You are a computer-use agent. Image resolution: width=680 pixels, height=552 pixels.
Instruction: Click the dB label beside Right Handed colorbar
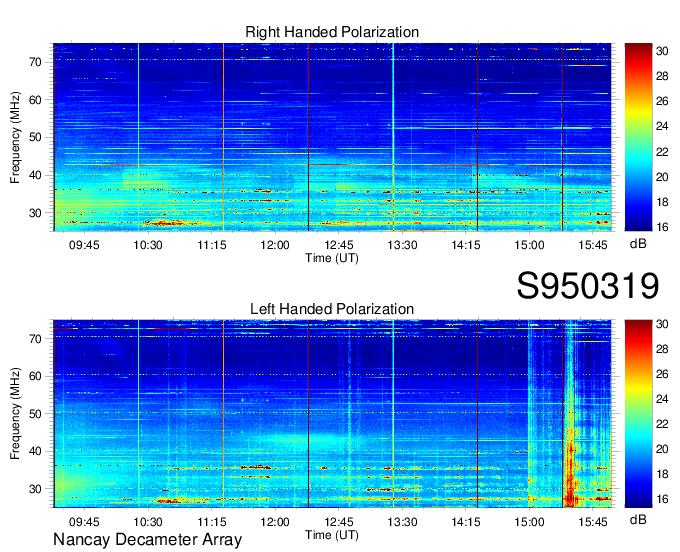coord(638,244)
